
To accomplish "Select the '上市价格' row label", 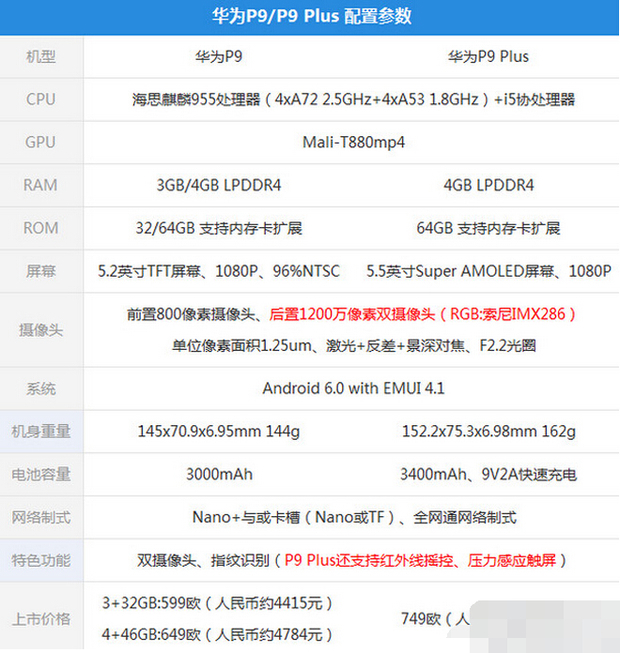I will pyautogui.click(x=41, y=619).
